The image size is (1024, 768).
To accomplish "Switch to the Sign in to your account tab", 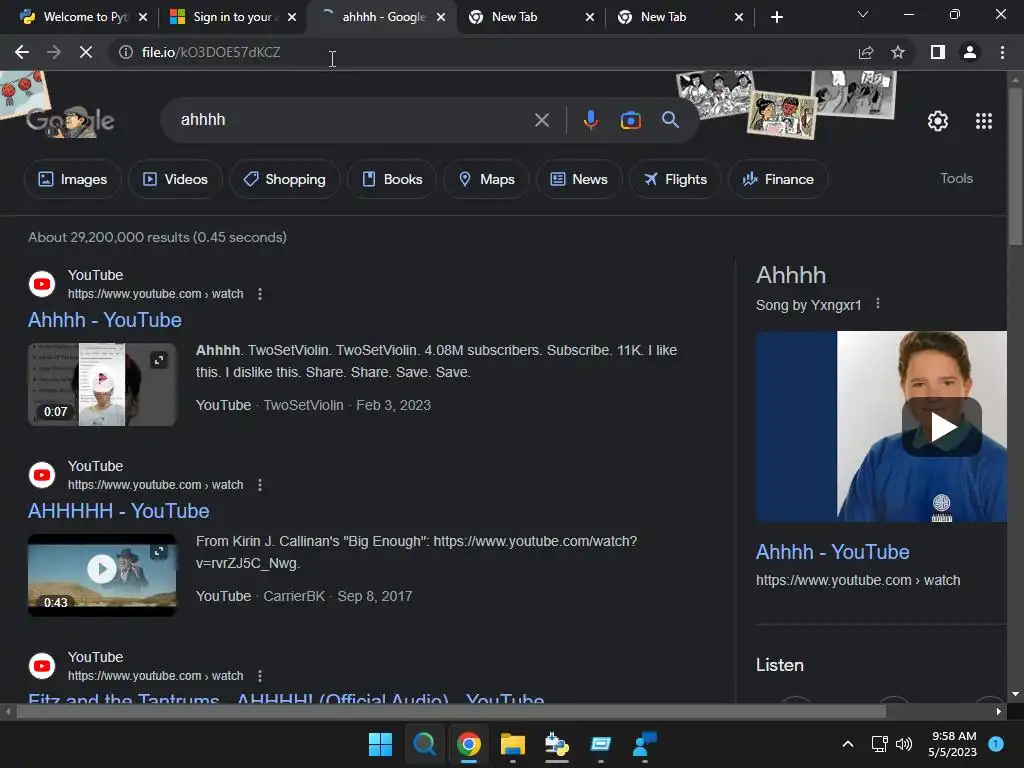I will (232, 17).
